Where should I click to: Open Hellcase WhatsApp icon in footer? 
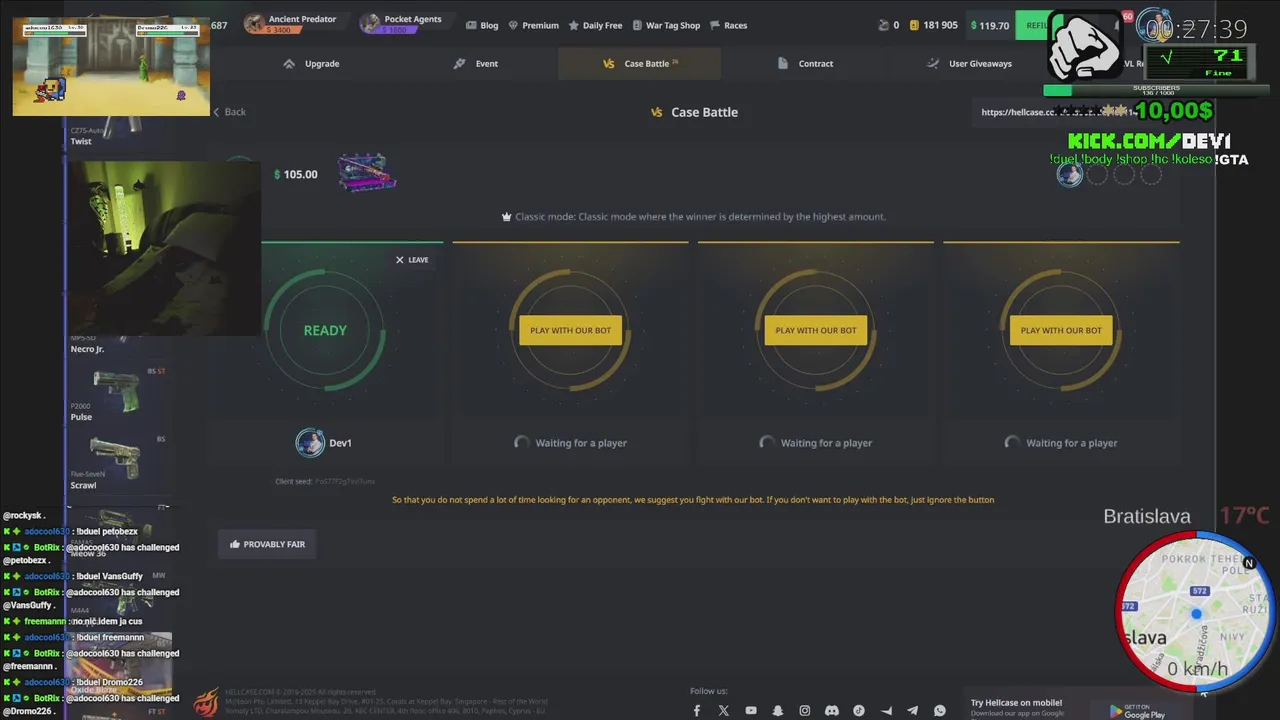coord(940,711)
